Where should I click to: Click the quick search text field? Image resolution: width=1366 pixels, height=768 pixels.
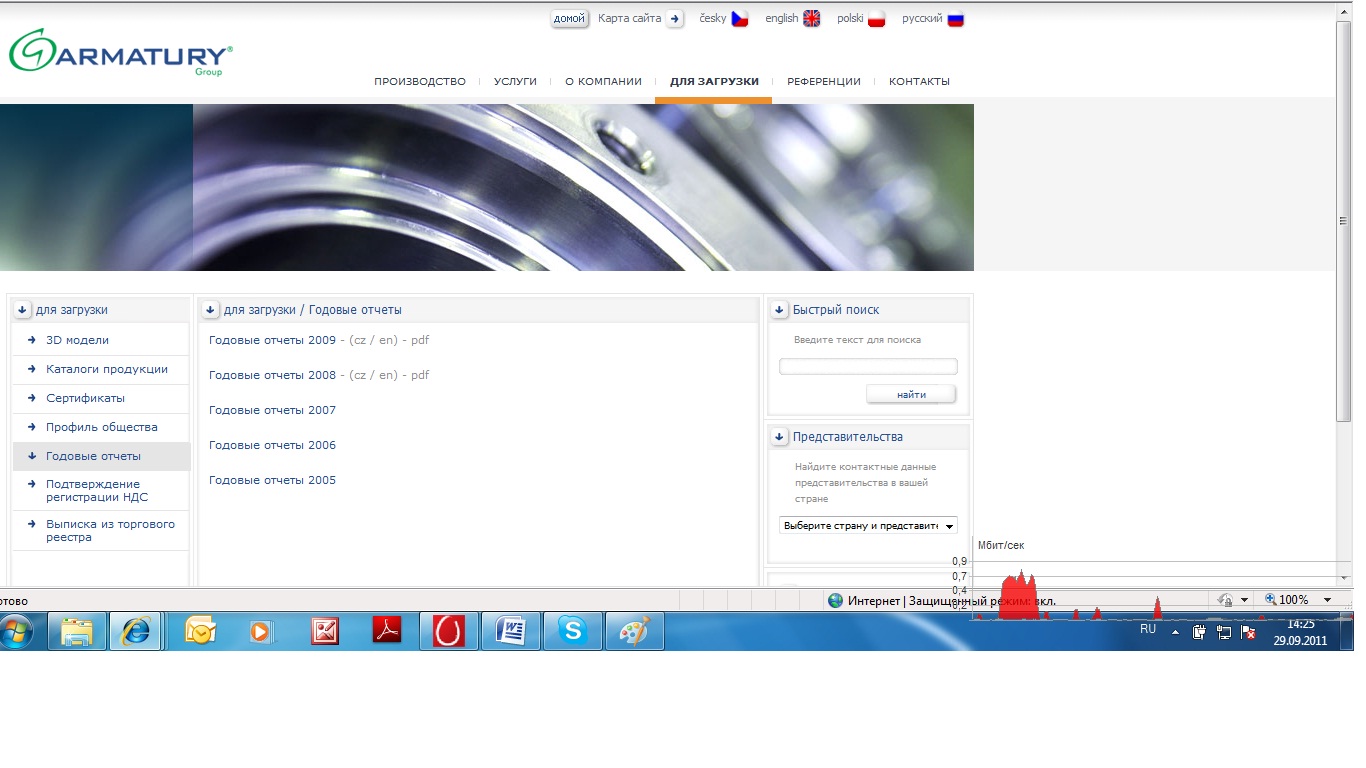coord(868,367)
